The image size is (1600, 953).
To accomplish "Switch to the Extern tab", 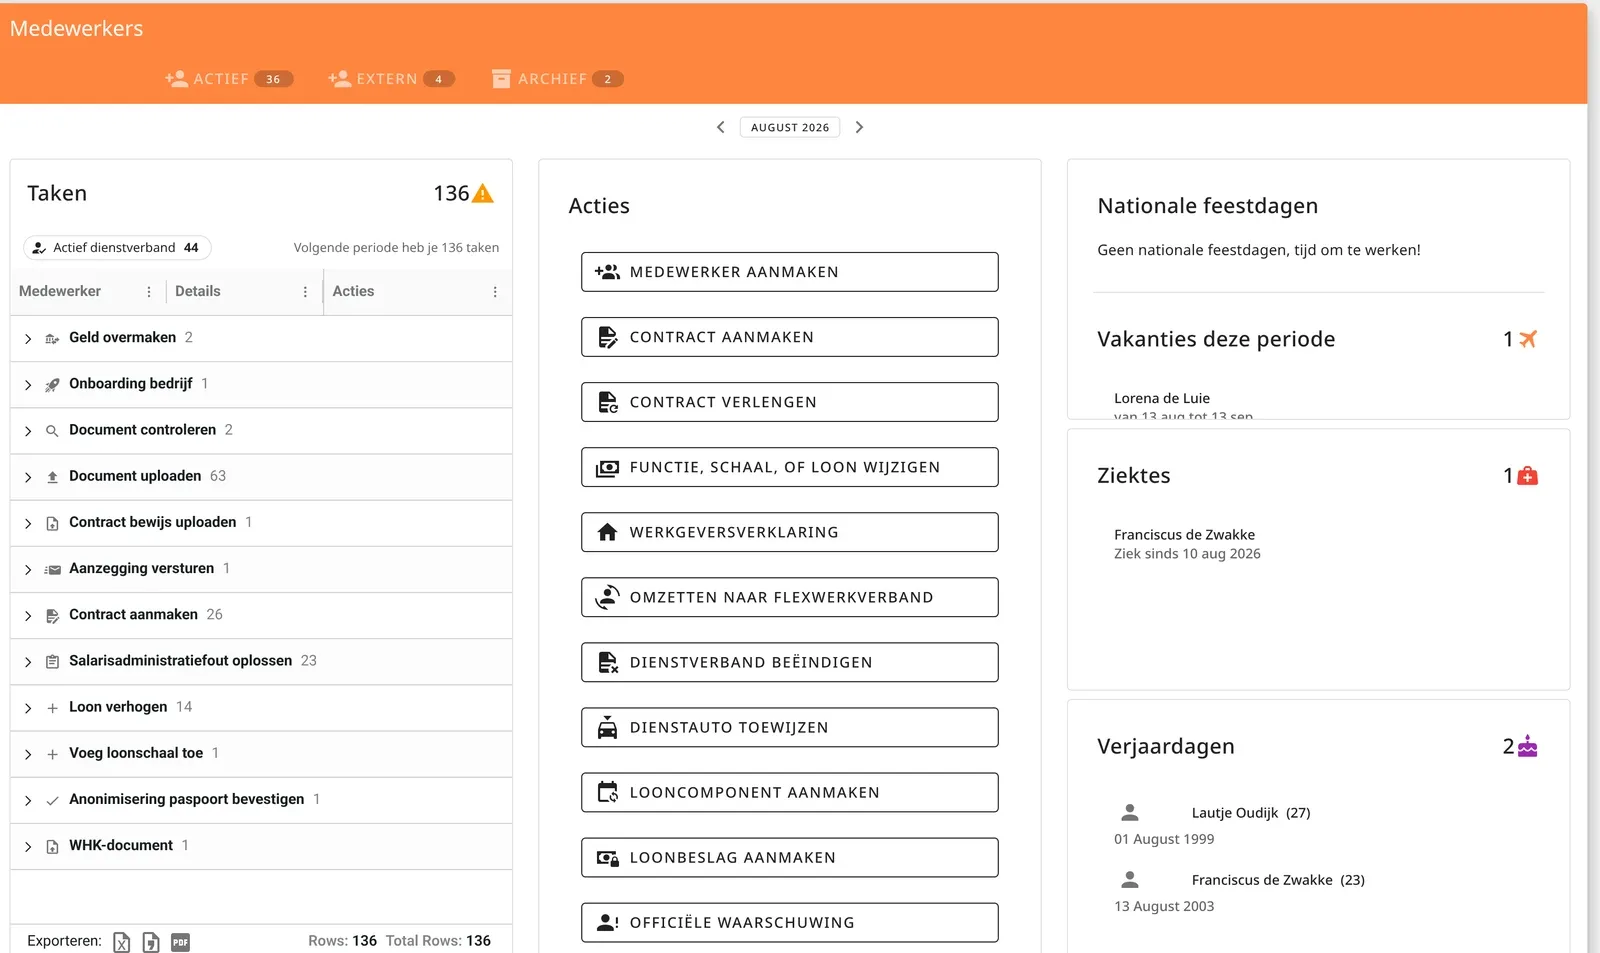I will coord(391,79).
